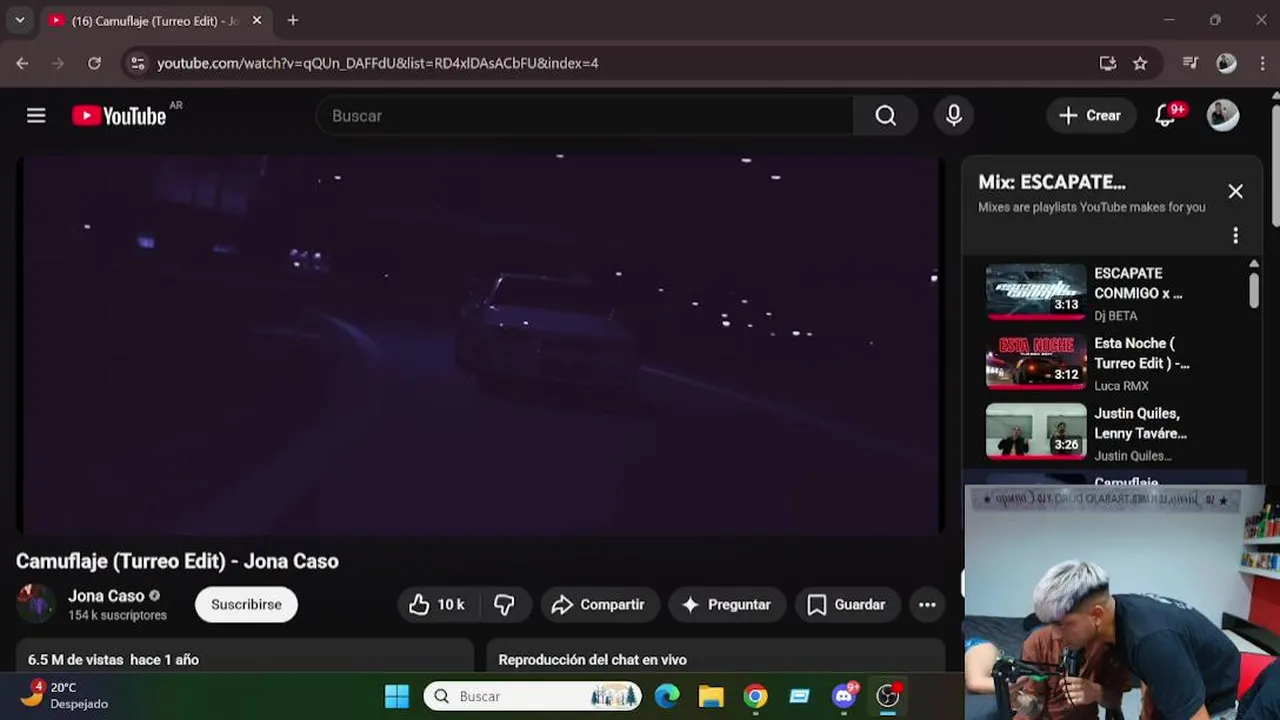Click the taskbar Buscar search box
Image resolution: width=1280 pixels, height=720 pixels.
(x=532, y=696)
